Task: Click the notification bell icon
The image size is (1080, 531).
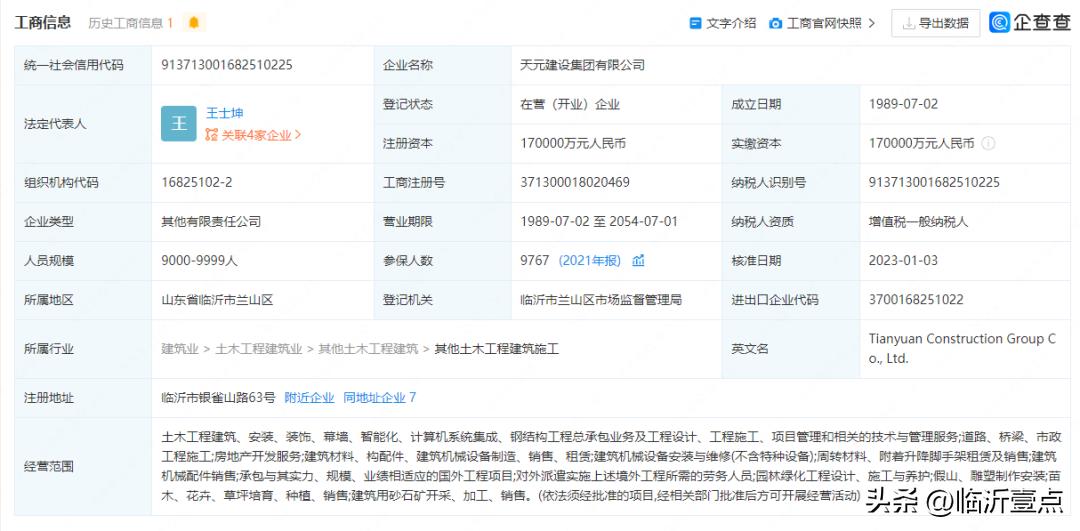Action: 194,23
